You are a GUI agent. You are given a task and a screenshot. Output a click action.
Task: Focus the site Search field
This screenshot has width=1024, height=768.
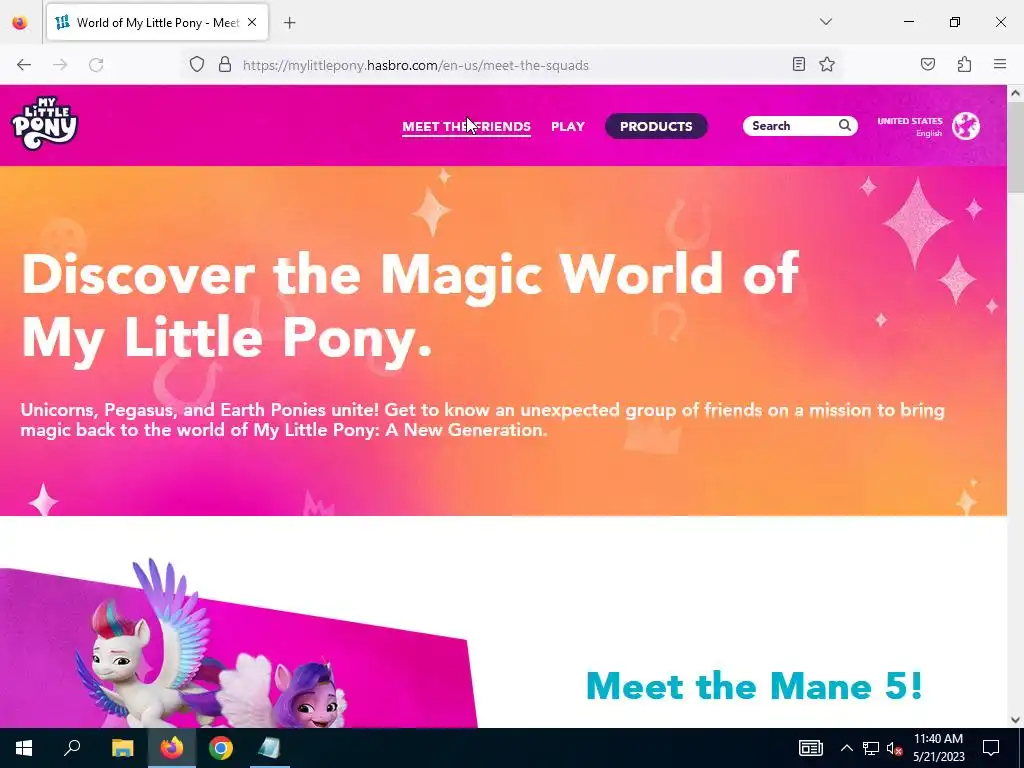[792, 126]
